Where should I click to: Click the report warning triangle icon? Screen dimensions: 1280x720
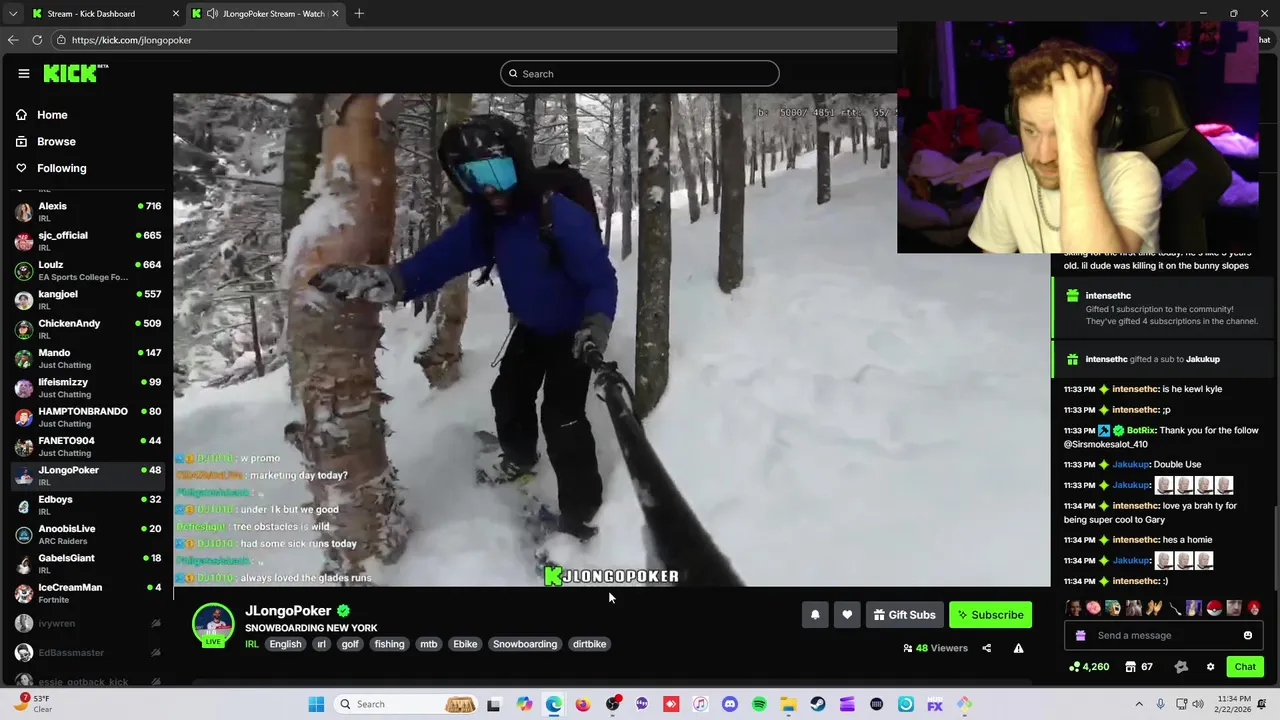pyautogui.click(x=1018, y=648)
